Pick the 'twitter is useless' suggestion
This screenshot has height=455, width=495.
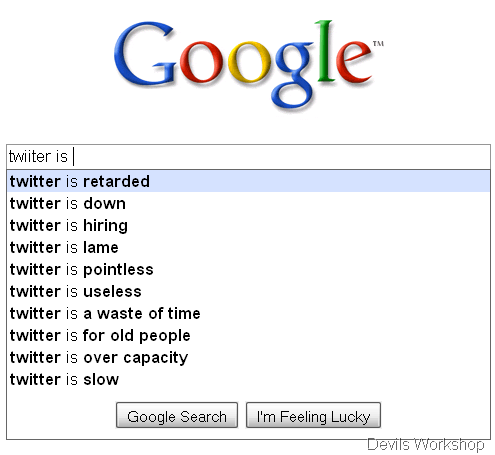pos(248,291)
